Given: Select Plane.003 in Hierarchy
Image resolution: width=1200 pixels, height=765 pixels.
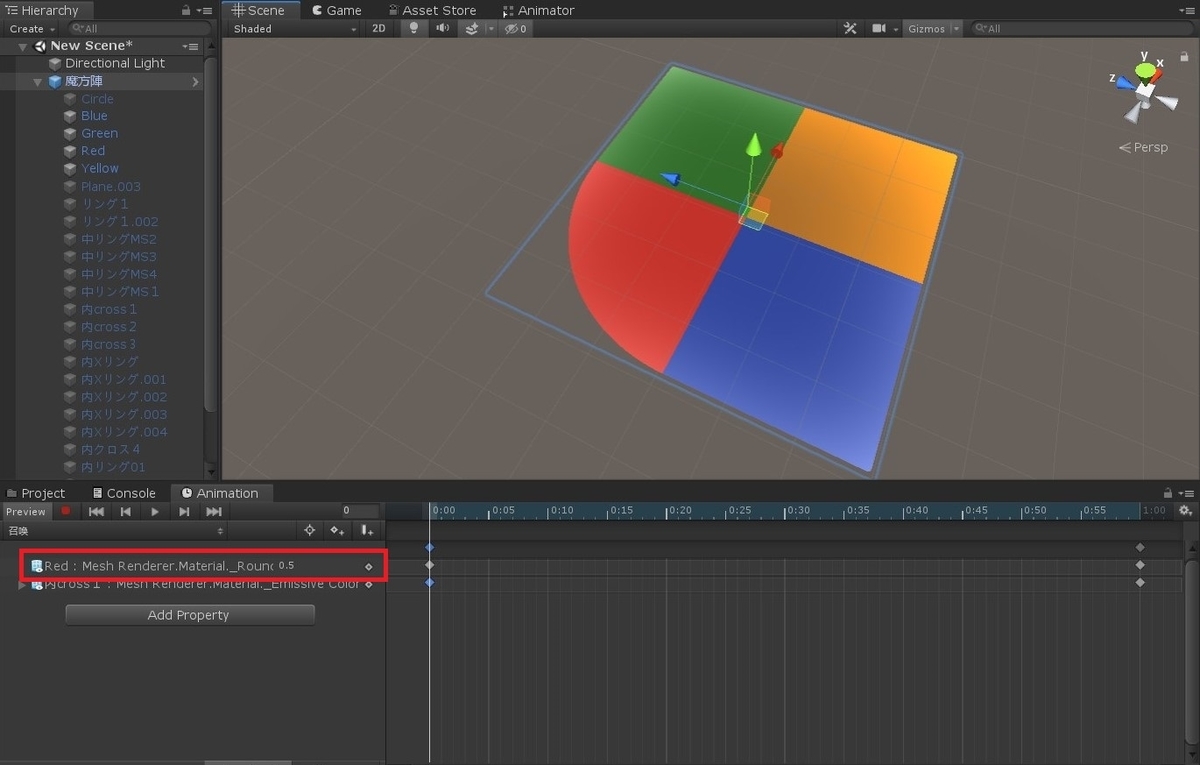Looking at the screenshot, I should [111, 186].
